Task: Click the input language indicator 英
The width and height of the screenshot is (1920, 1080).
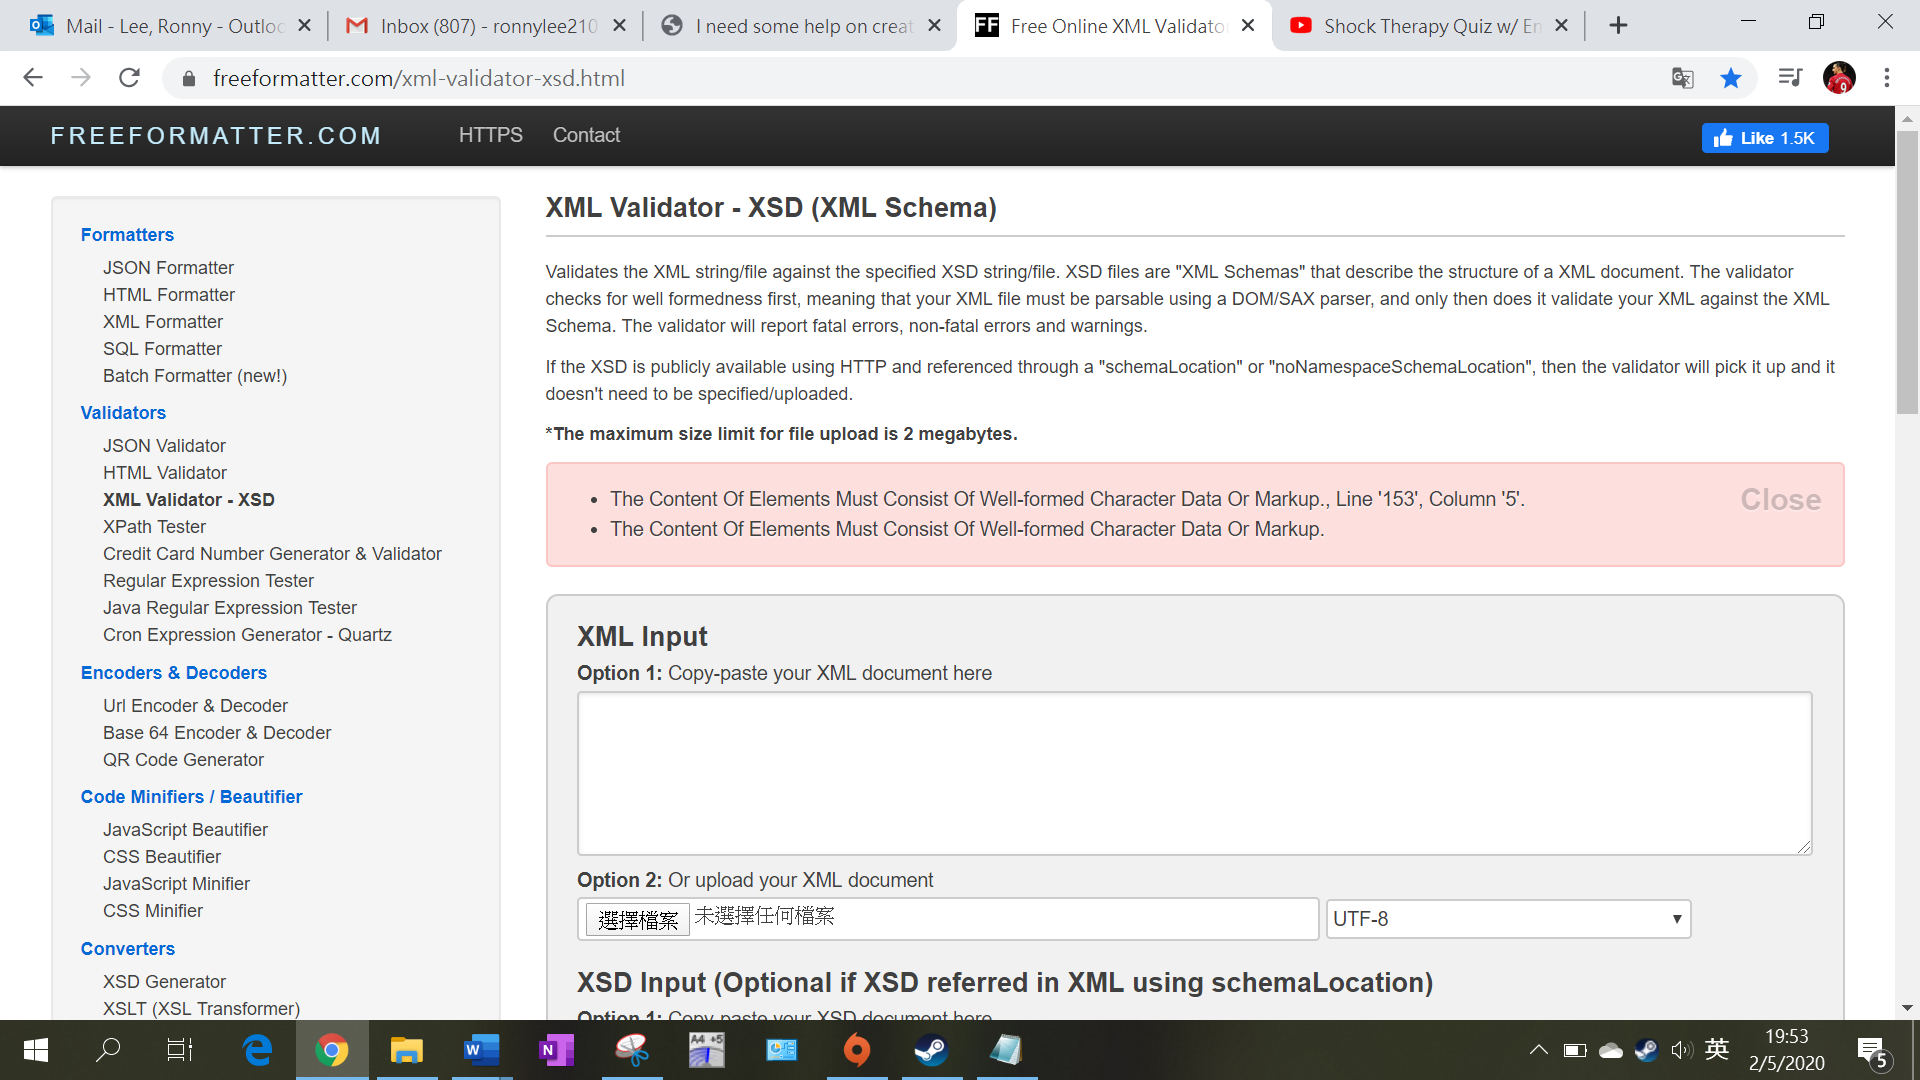Action: (x=1717, y=1049)
